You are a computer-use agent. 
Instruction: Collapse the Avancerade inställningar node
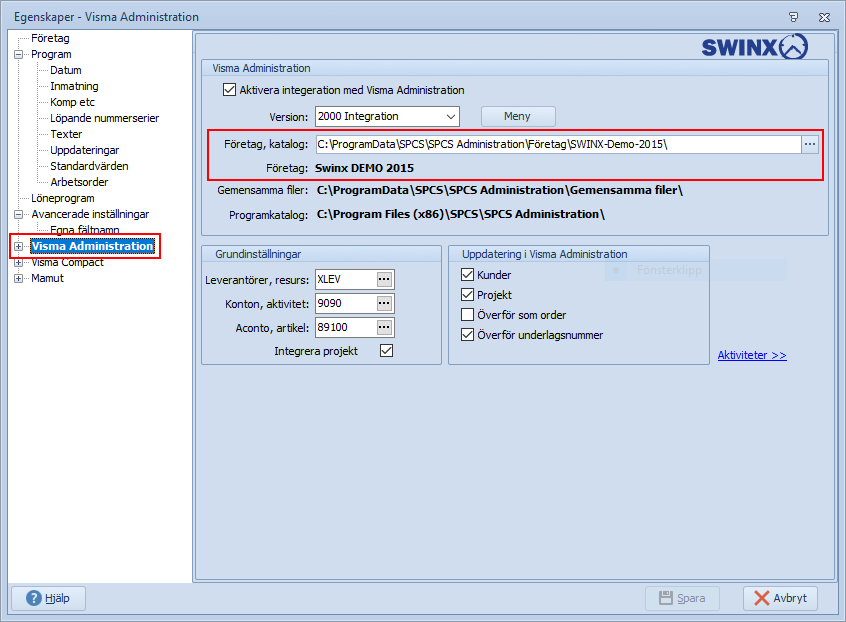point(18,214)
